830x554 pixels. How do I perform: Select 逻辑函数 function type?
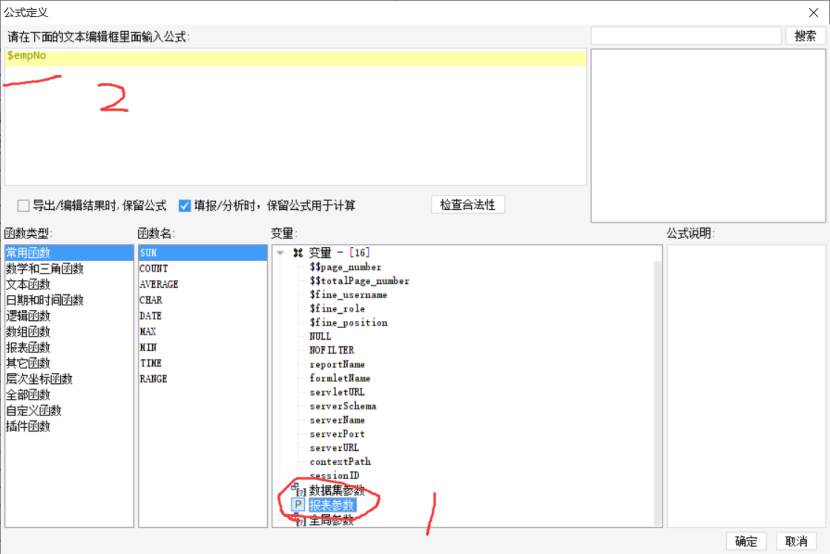pyautogui.click(x=69, y=316)
